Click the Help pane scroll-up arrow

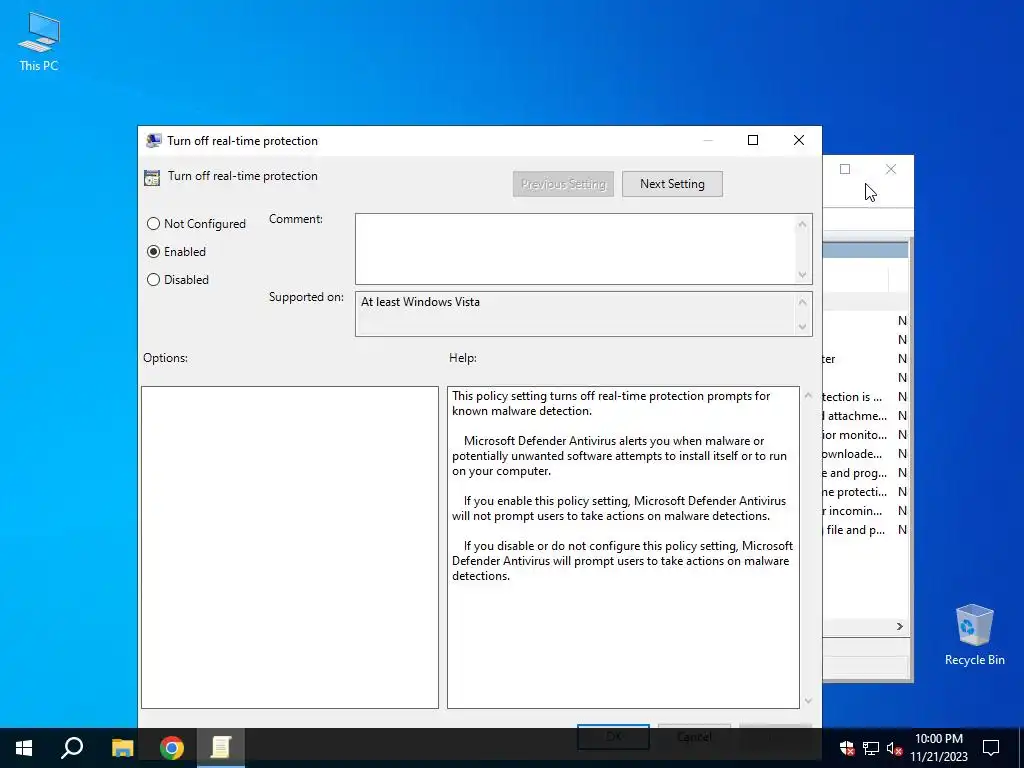tap(808, 396)
